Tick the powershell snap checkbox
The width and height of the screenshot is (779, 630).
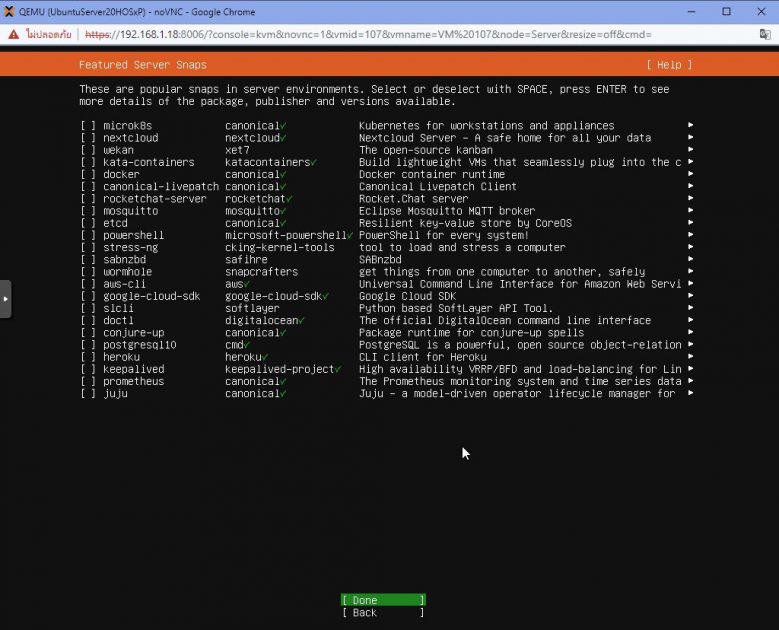coord(88,236)
